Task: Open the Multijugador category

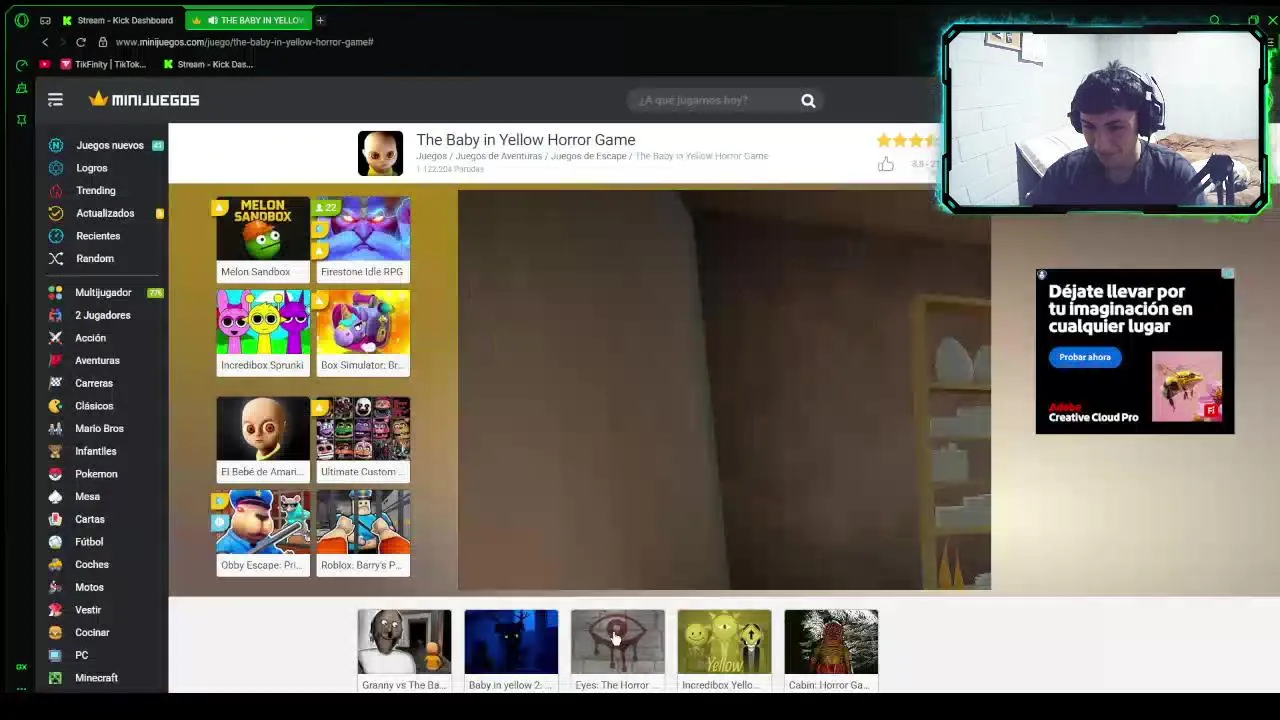Action: 102,293
